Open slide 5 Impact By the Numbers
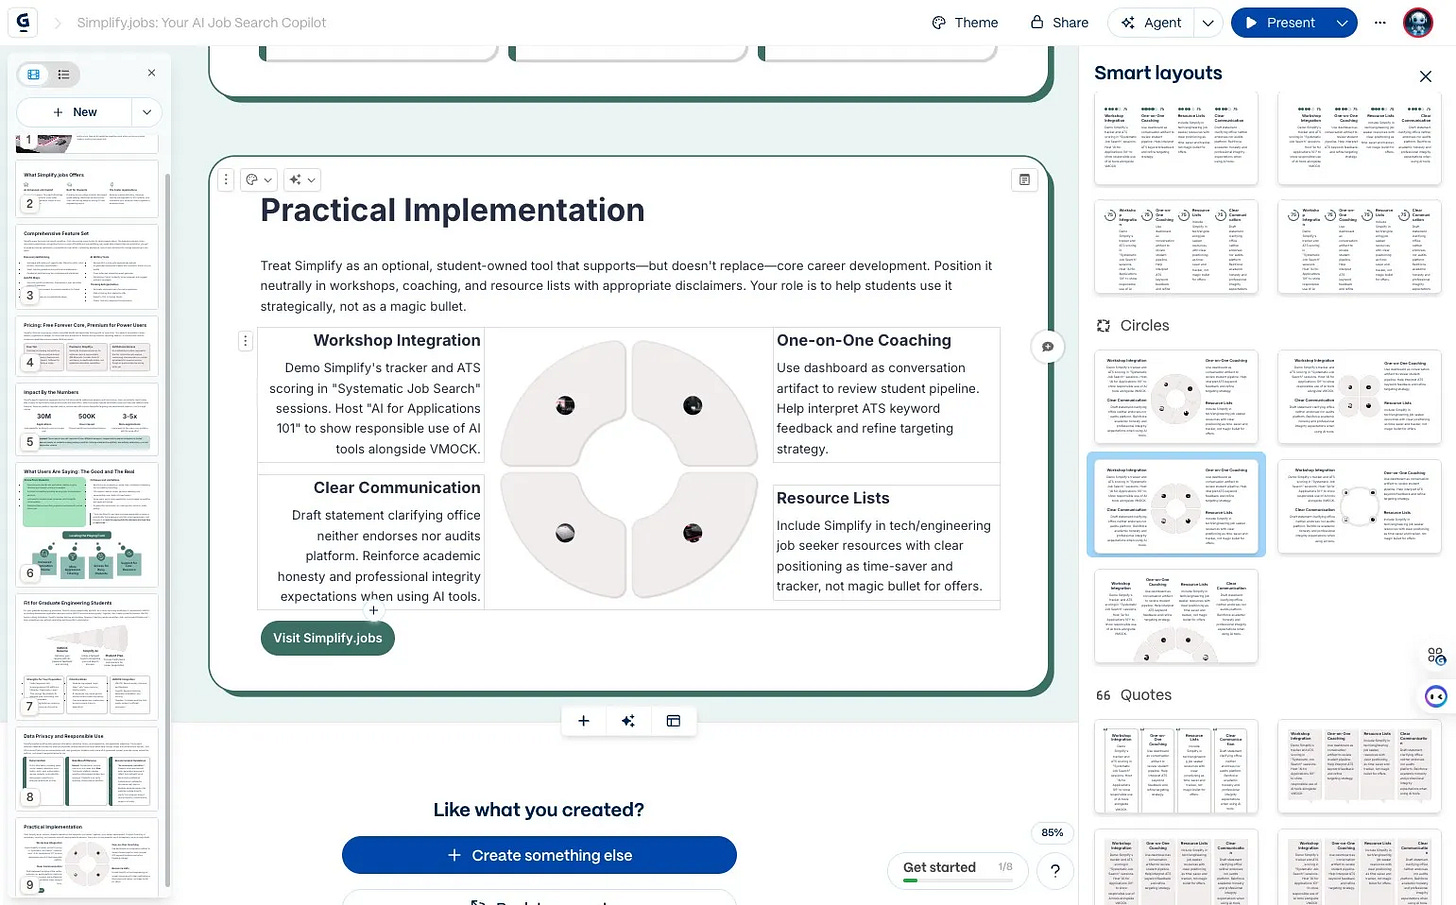The image size is (1456, 905). pos(87,419)
